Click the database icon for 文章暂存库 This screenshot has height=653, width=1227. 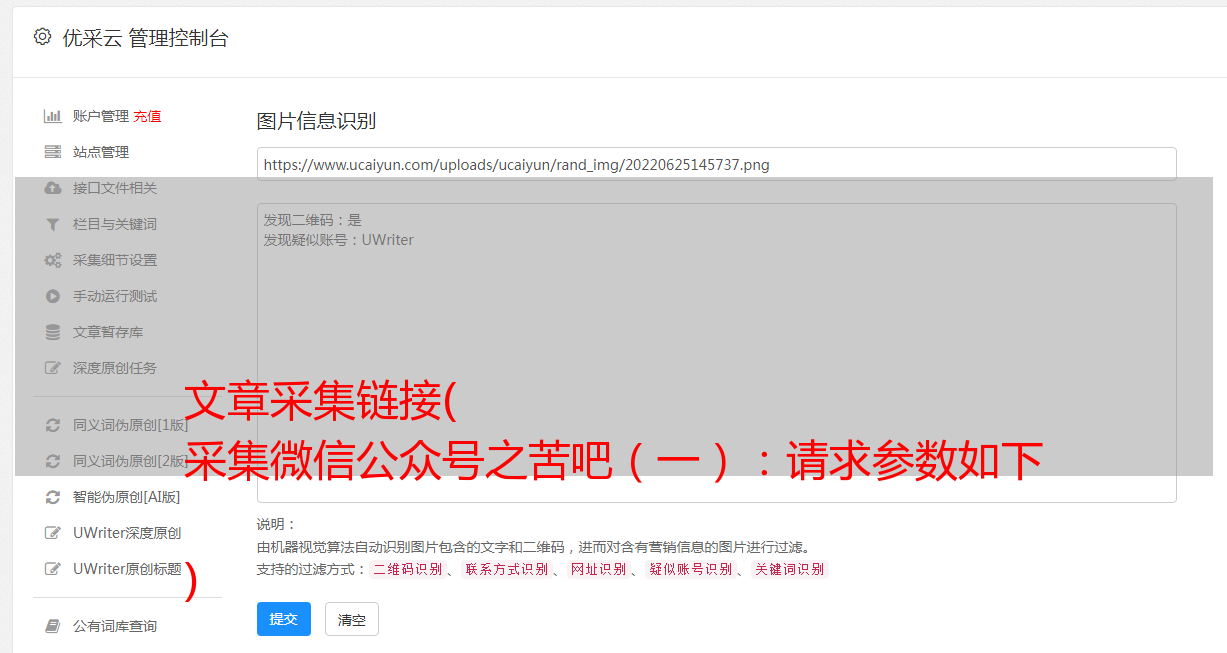(53, 332)
